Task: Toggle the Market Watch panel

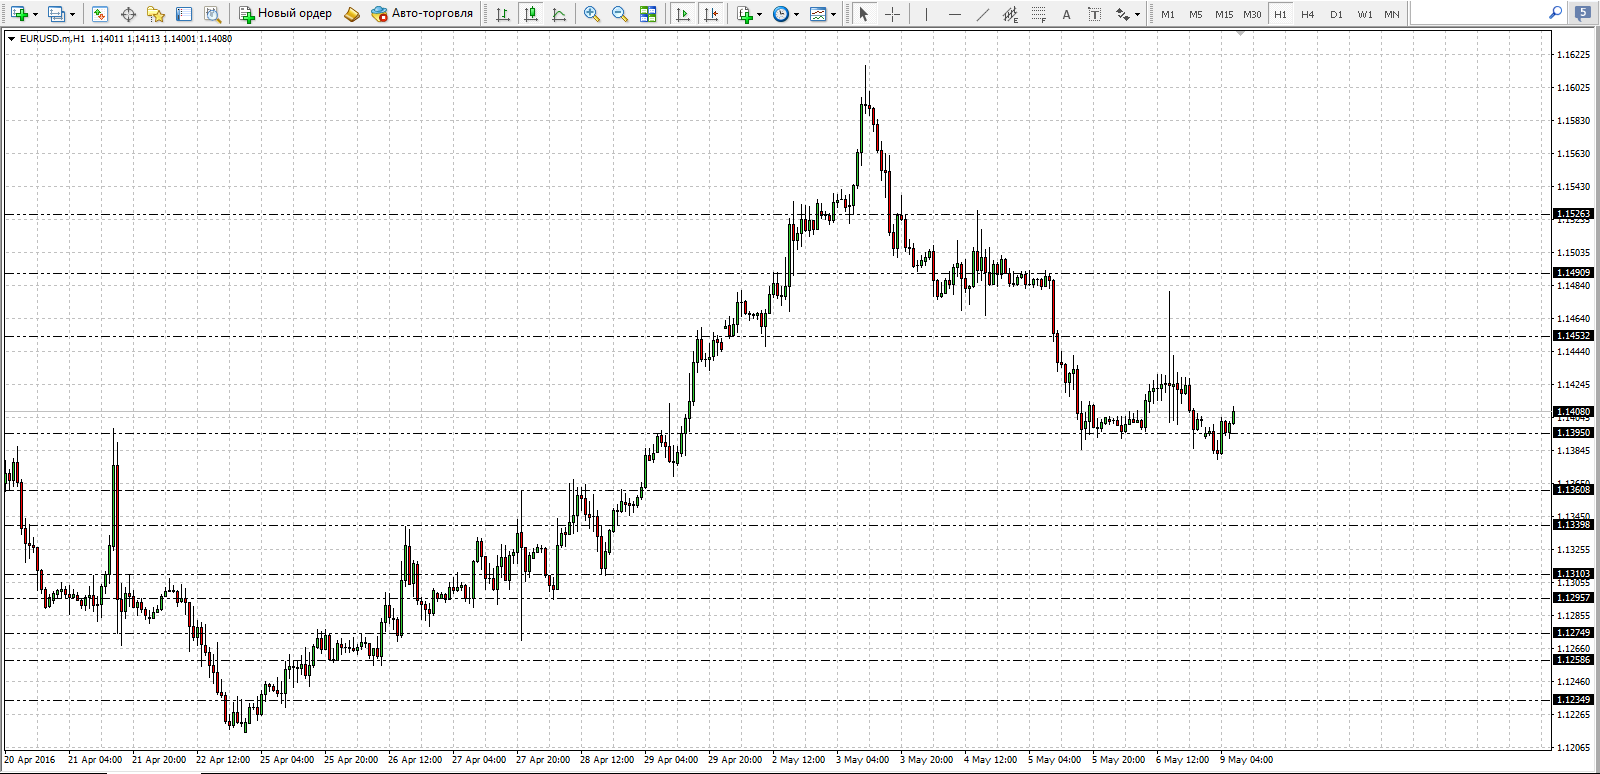Action: 100,14
